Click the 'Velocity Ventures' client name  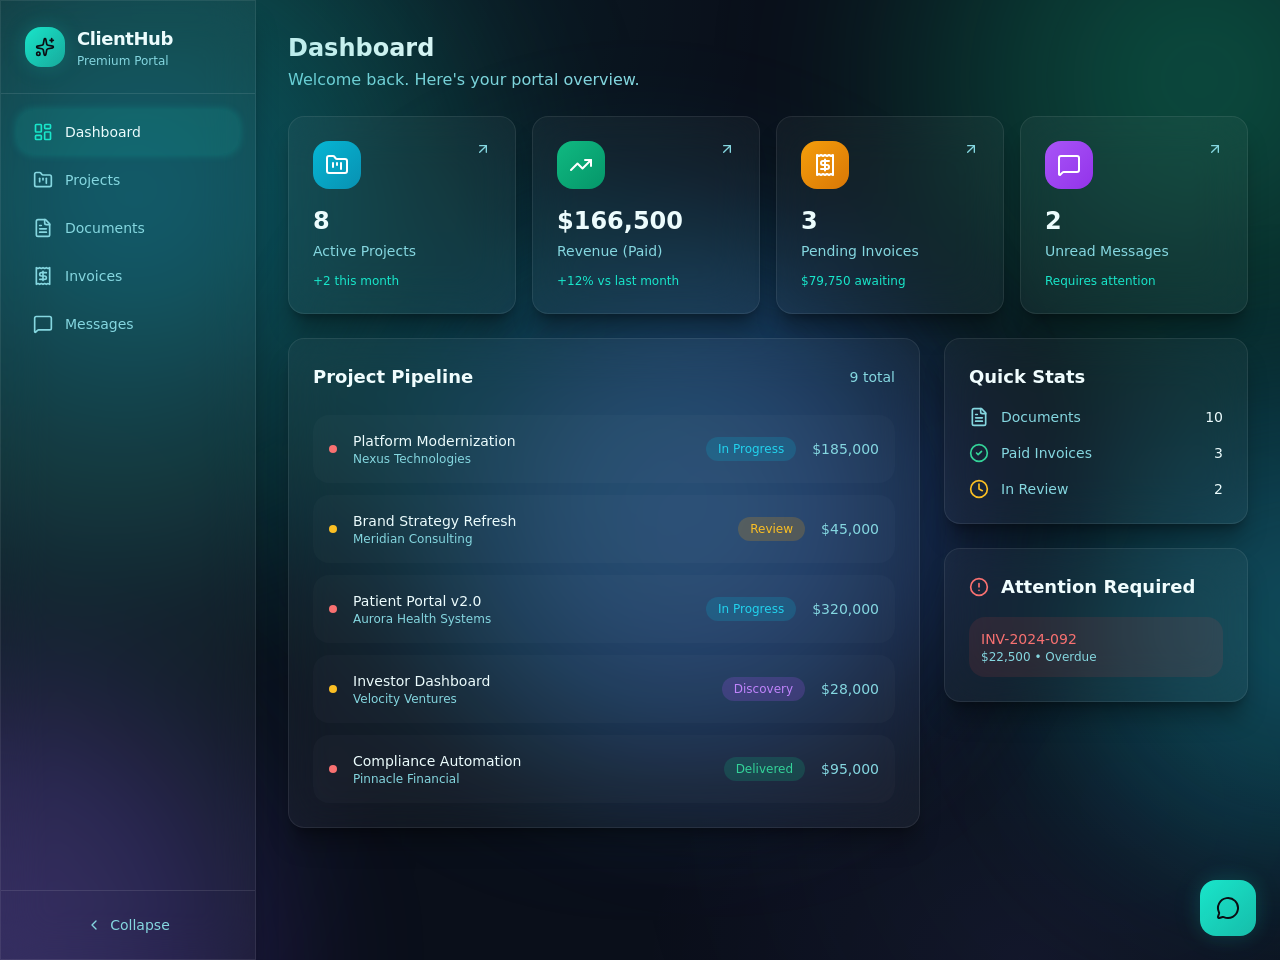[x=405, y=699]
